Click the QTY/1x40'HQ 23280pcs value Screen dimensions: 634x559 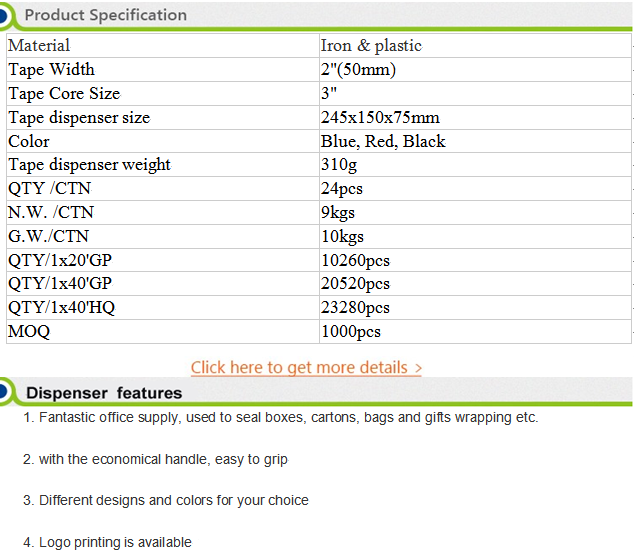(x=355, y=307)
